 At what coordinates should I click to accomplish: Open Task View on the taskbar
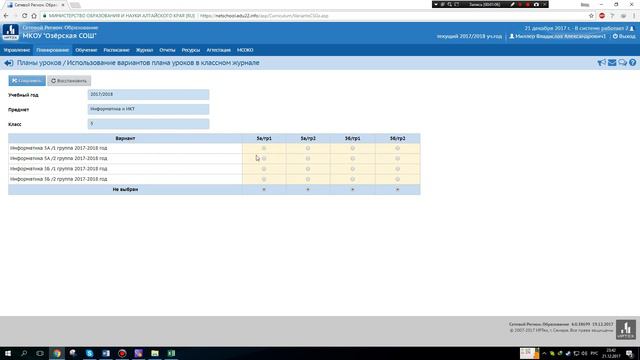tap(40, 353)
